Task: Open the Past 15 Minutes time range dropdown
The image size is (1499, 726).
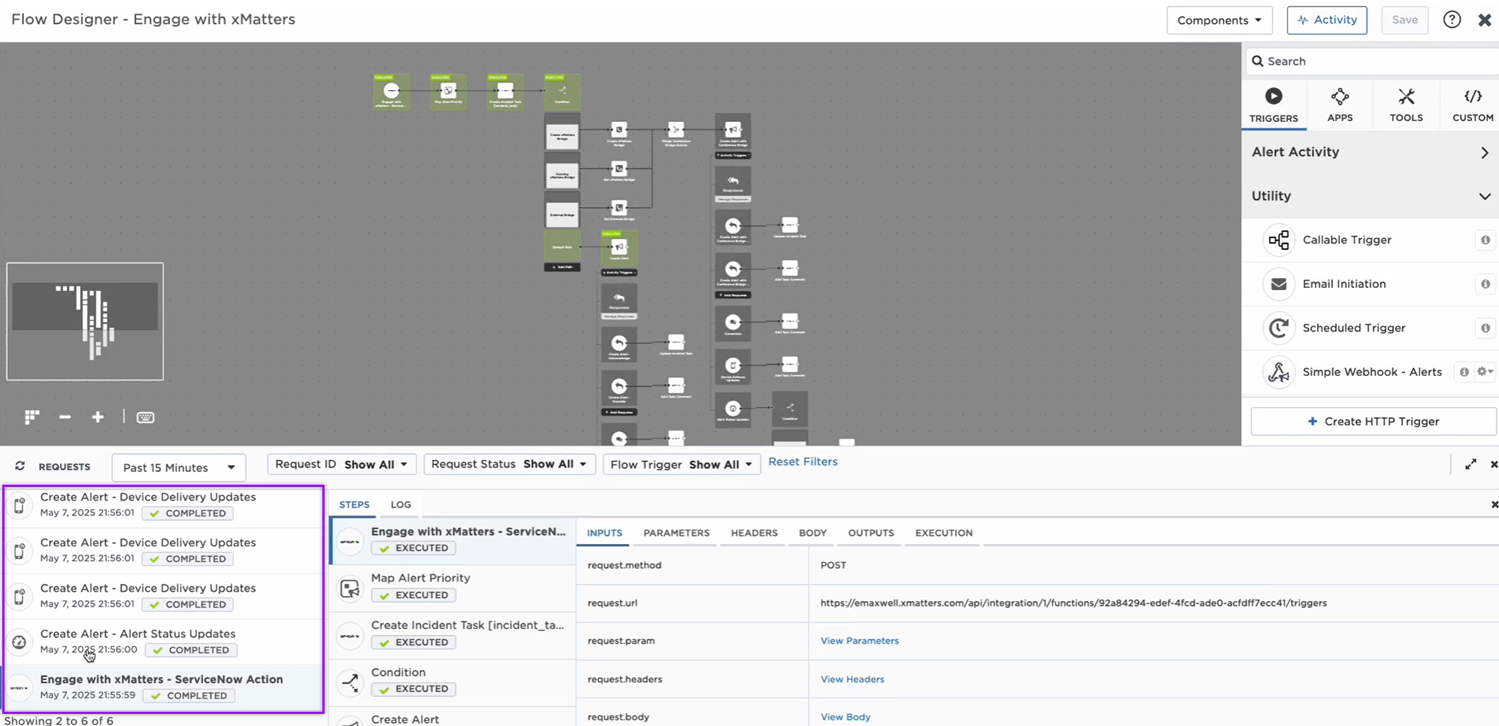Action: point(179,467)
